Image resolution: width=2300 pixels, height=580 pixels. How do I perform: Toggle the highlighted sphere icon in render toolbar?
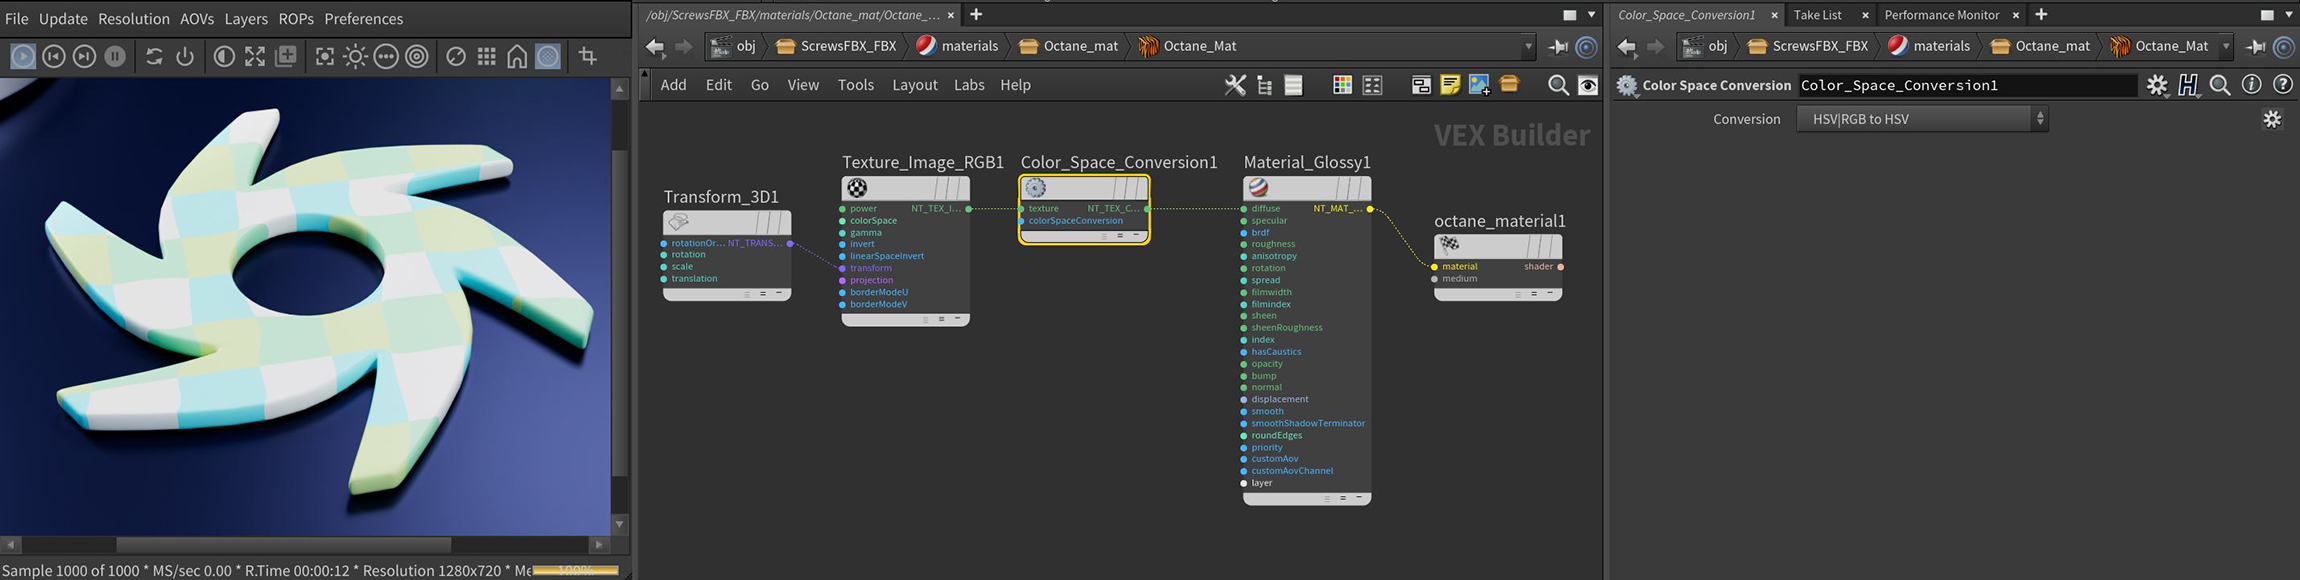[548, 57]
